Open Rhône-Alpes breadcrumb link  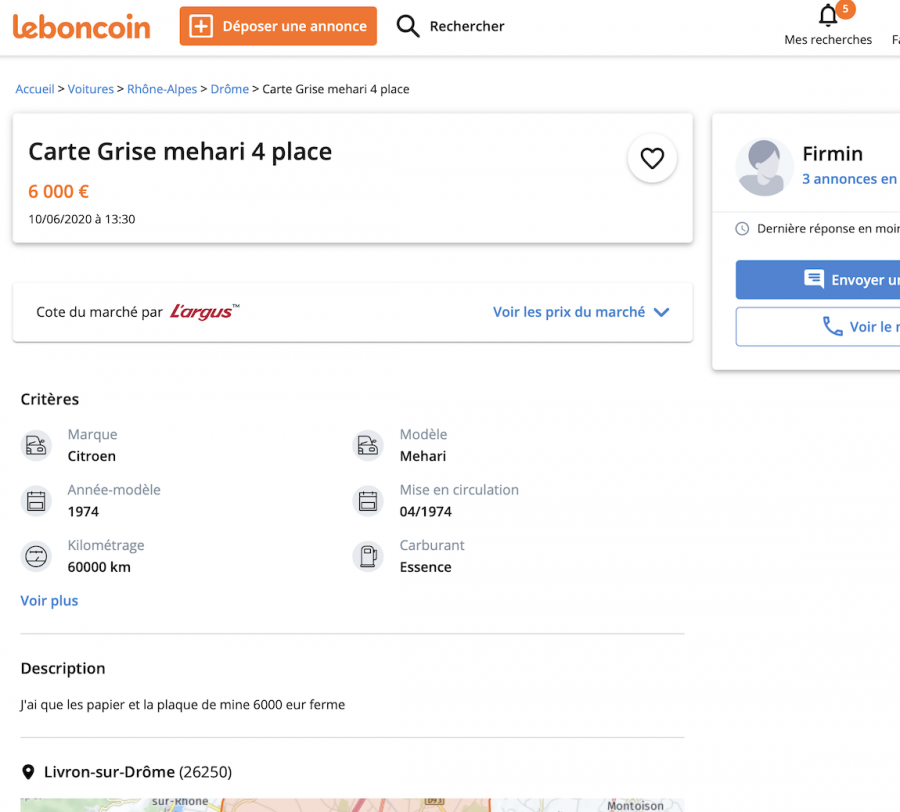point(162,89)
